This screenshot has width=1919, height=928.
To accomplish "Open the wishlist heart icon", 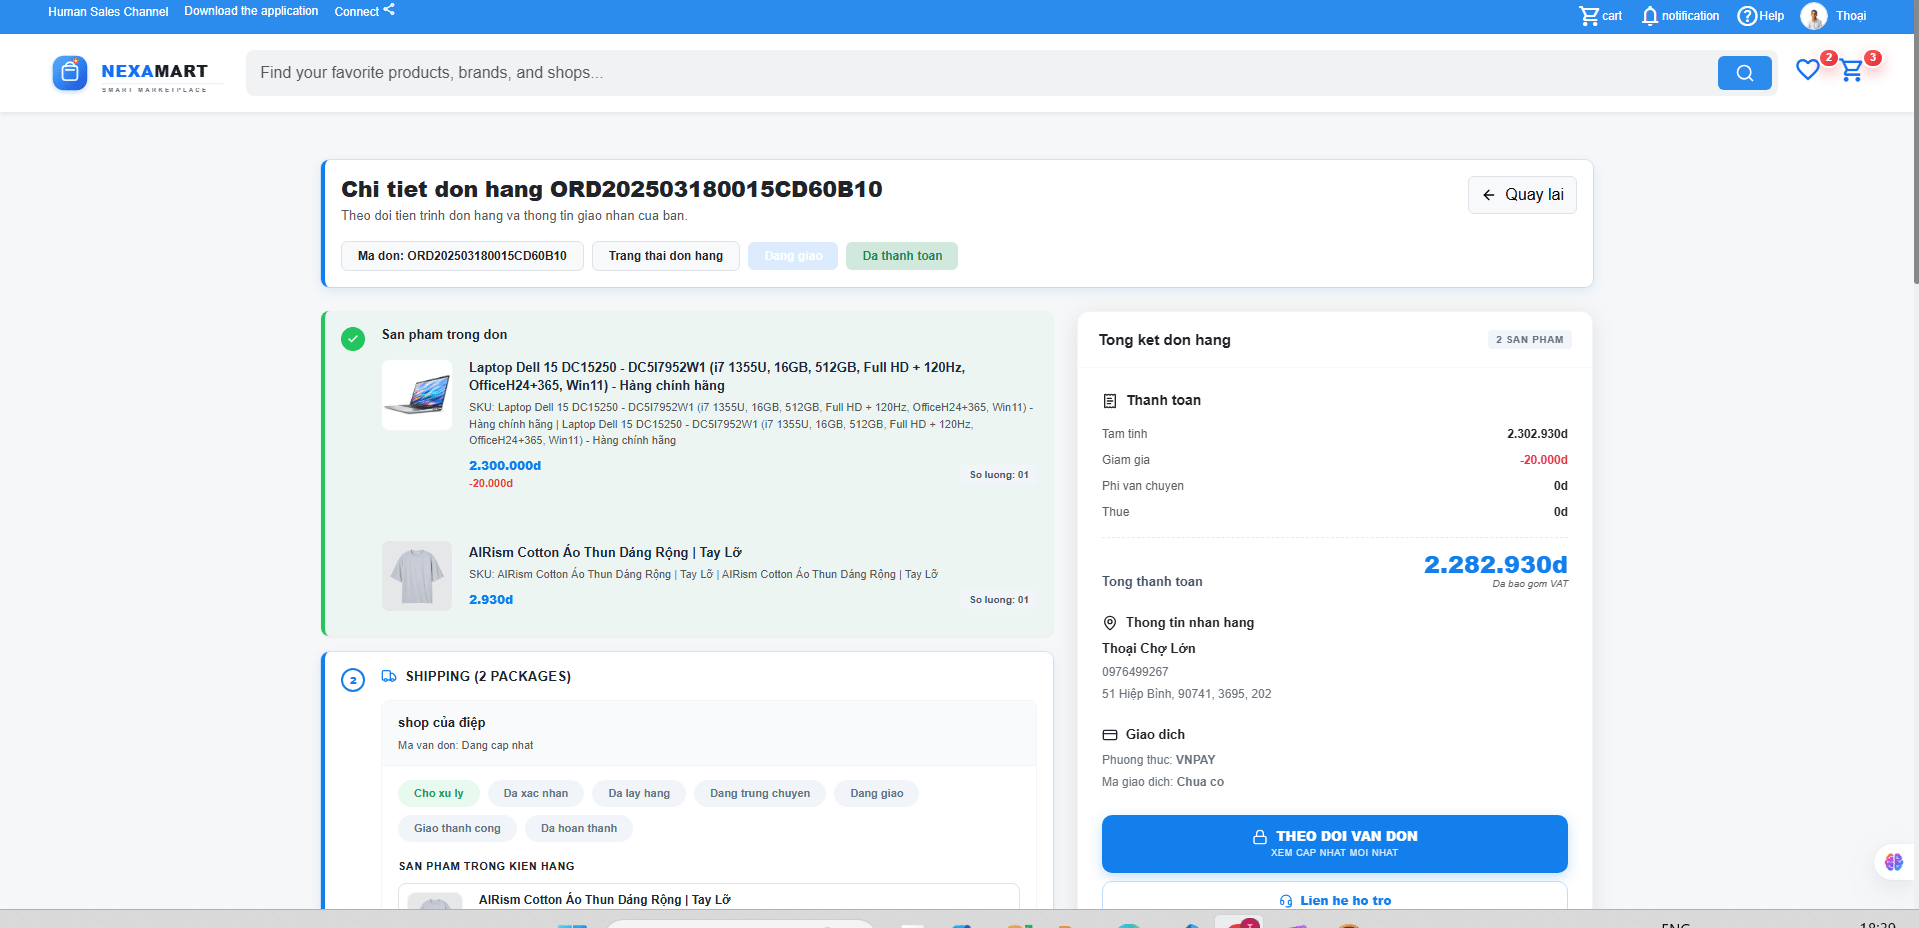I will click(1807, 70).
